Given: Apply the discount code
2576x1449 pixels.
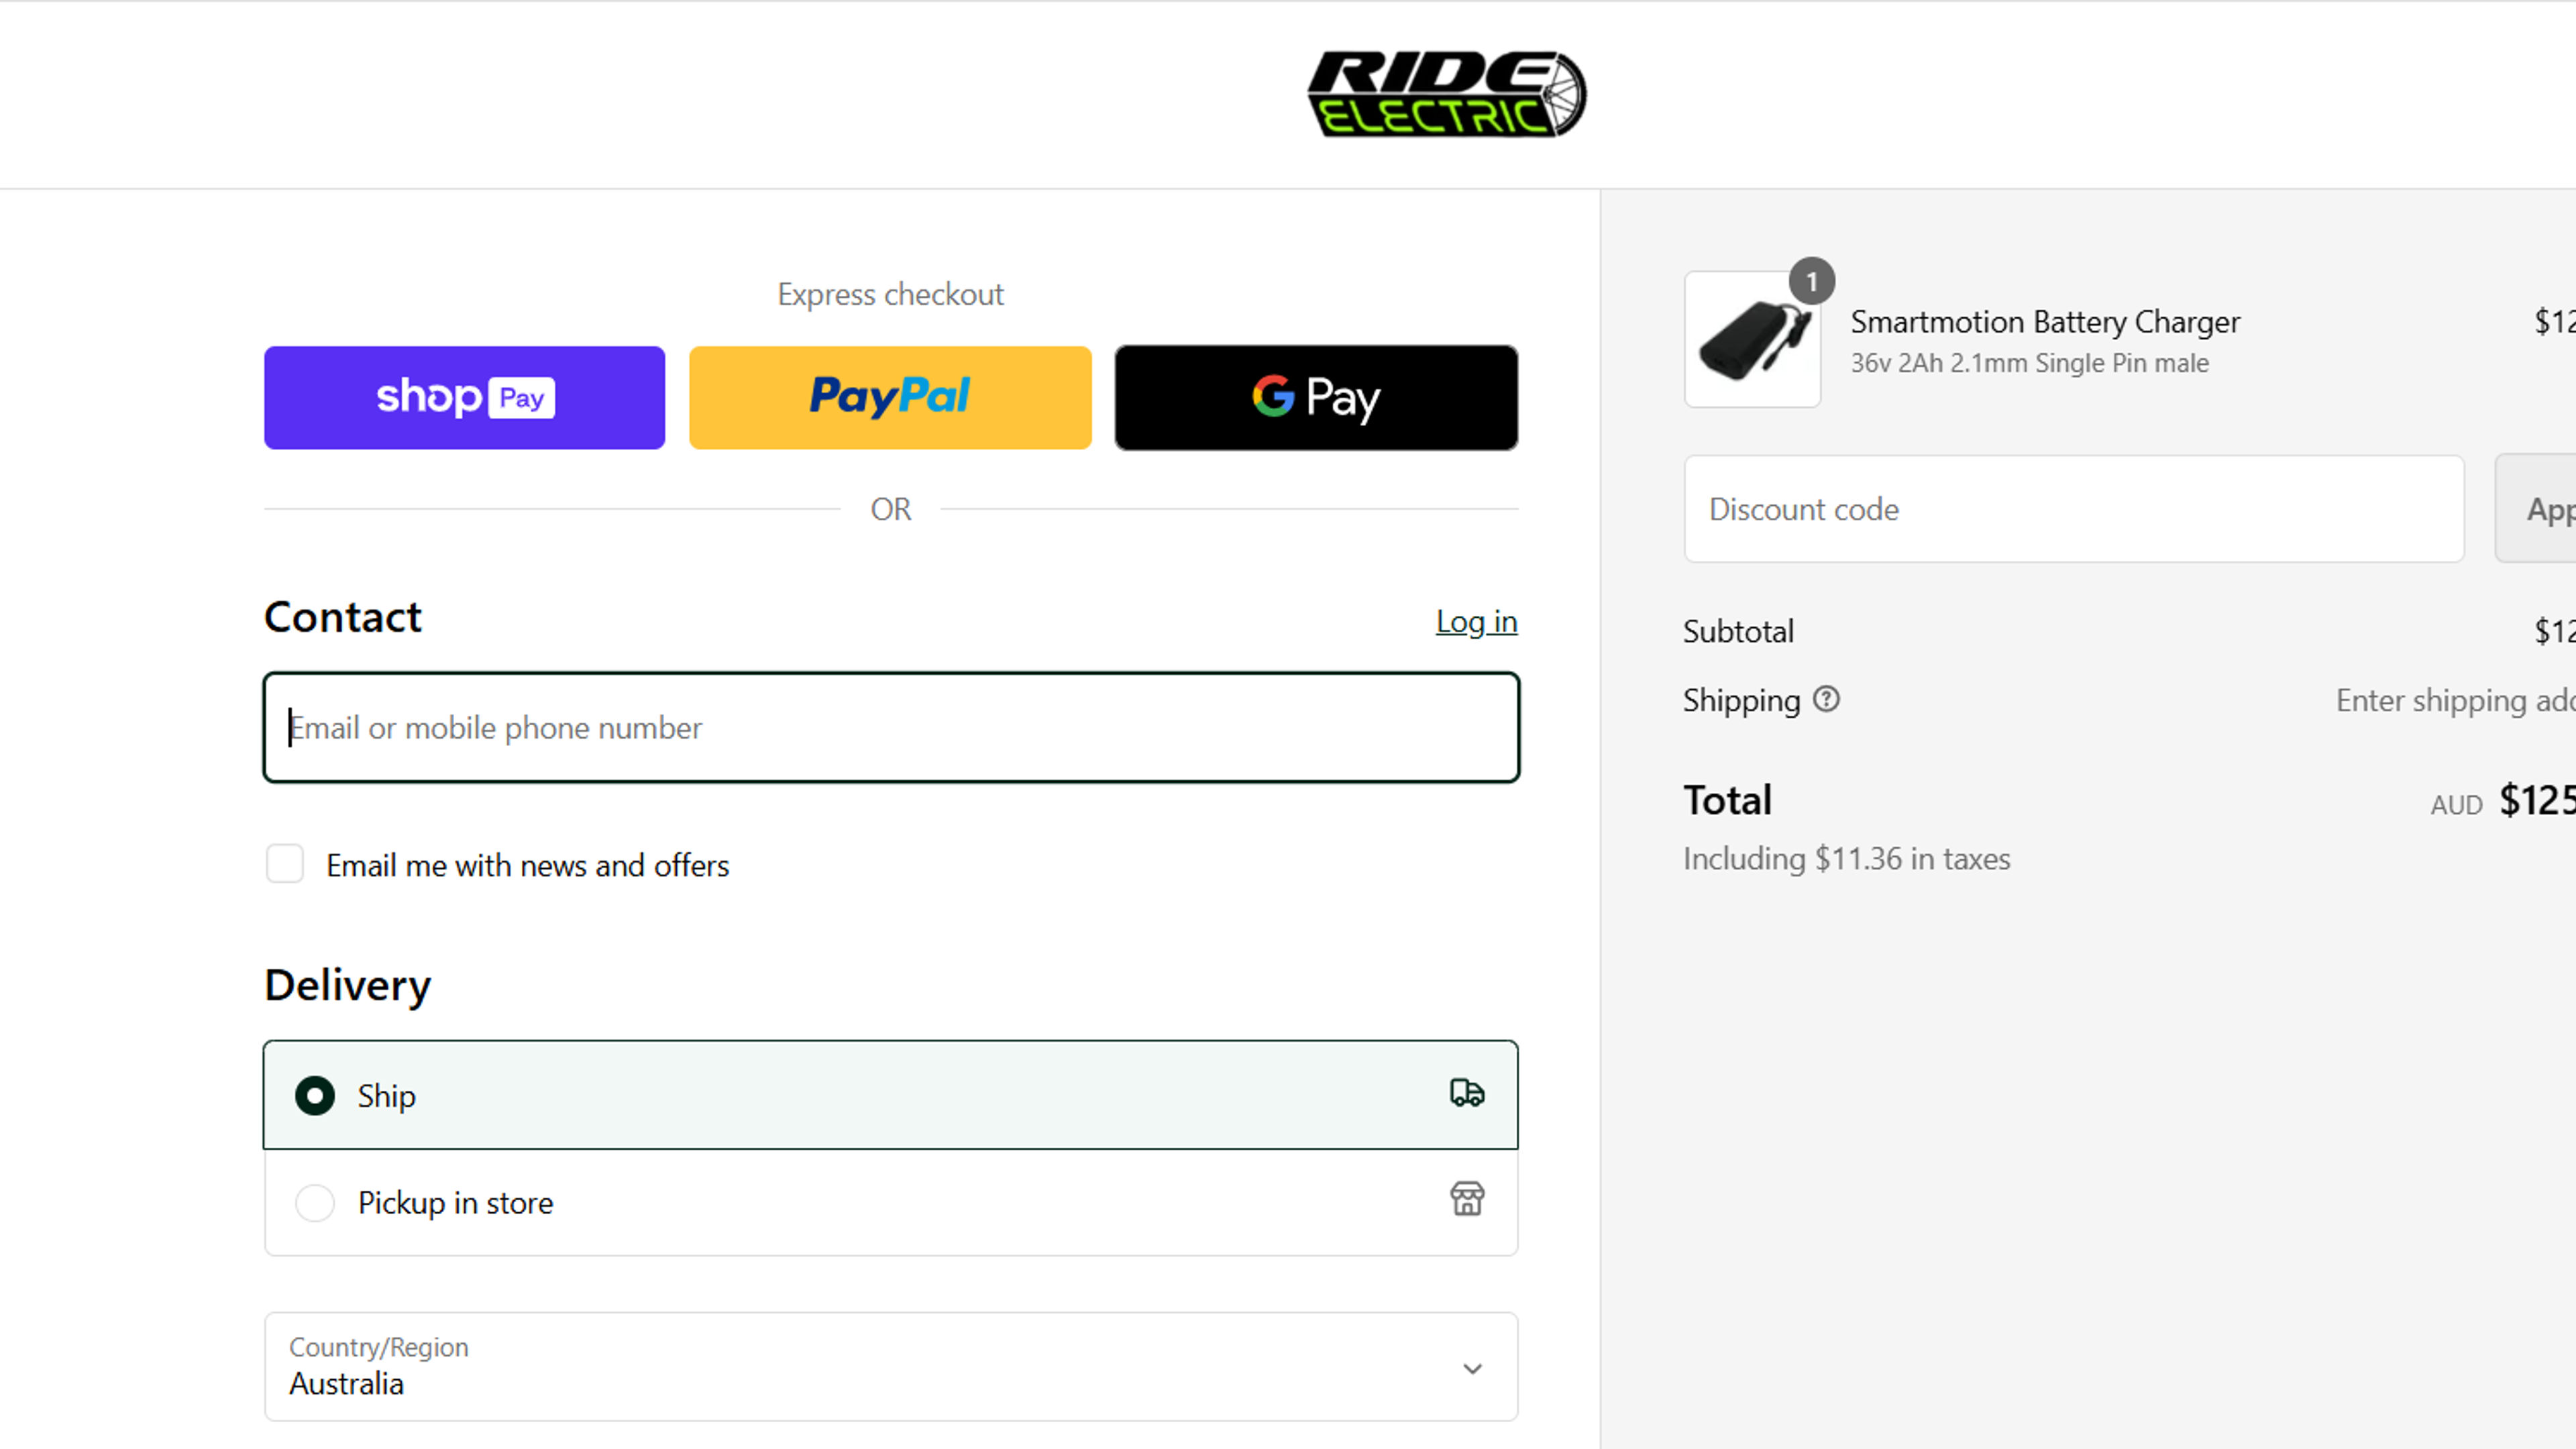Looking at the screenshot, I should 2536,509.
